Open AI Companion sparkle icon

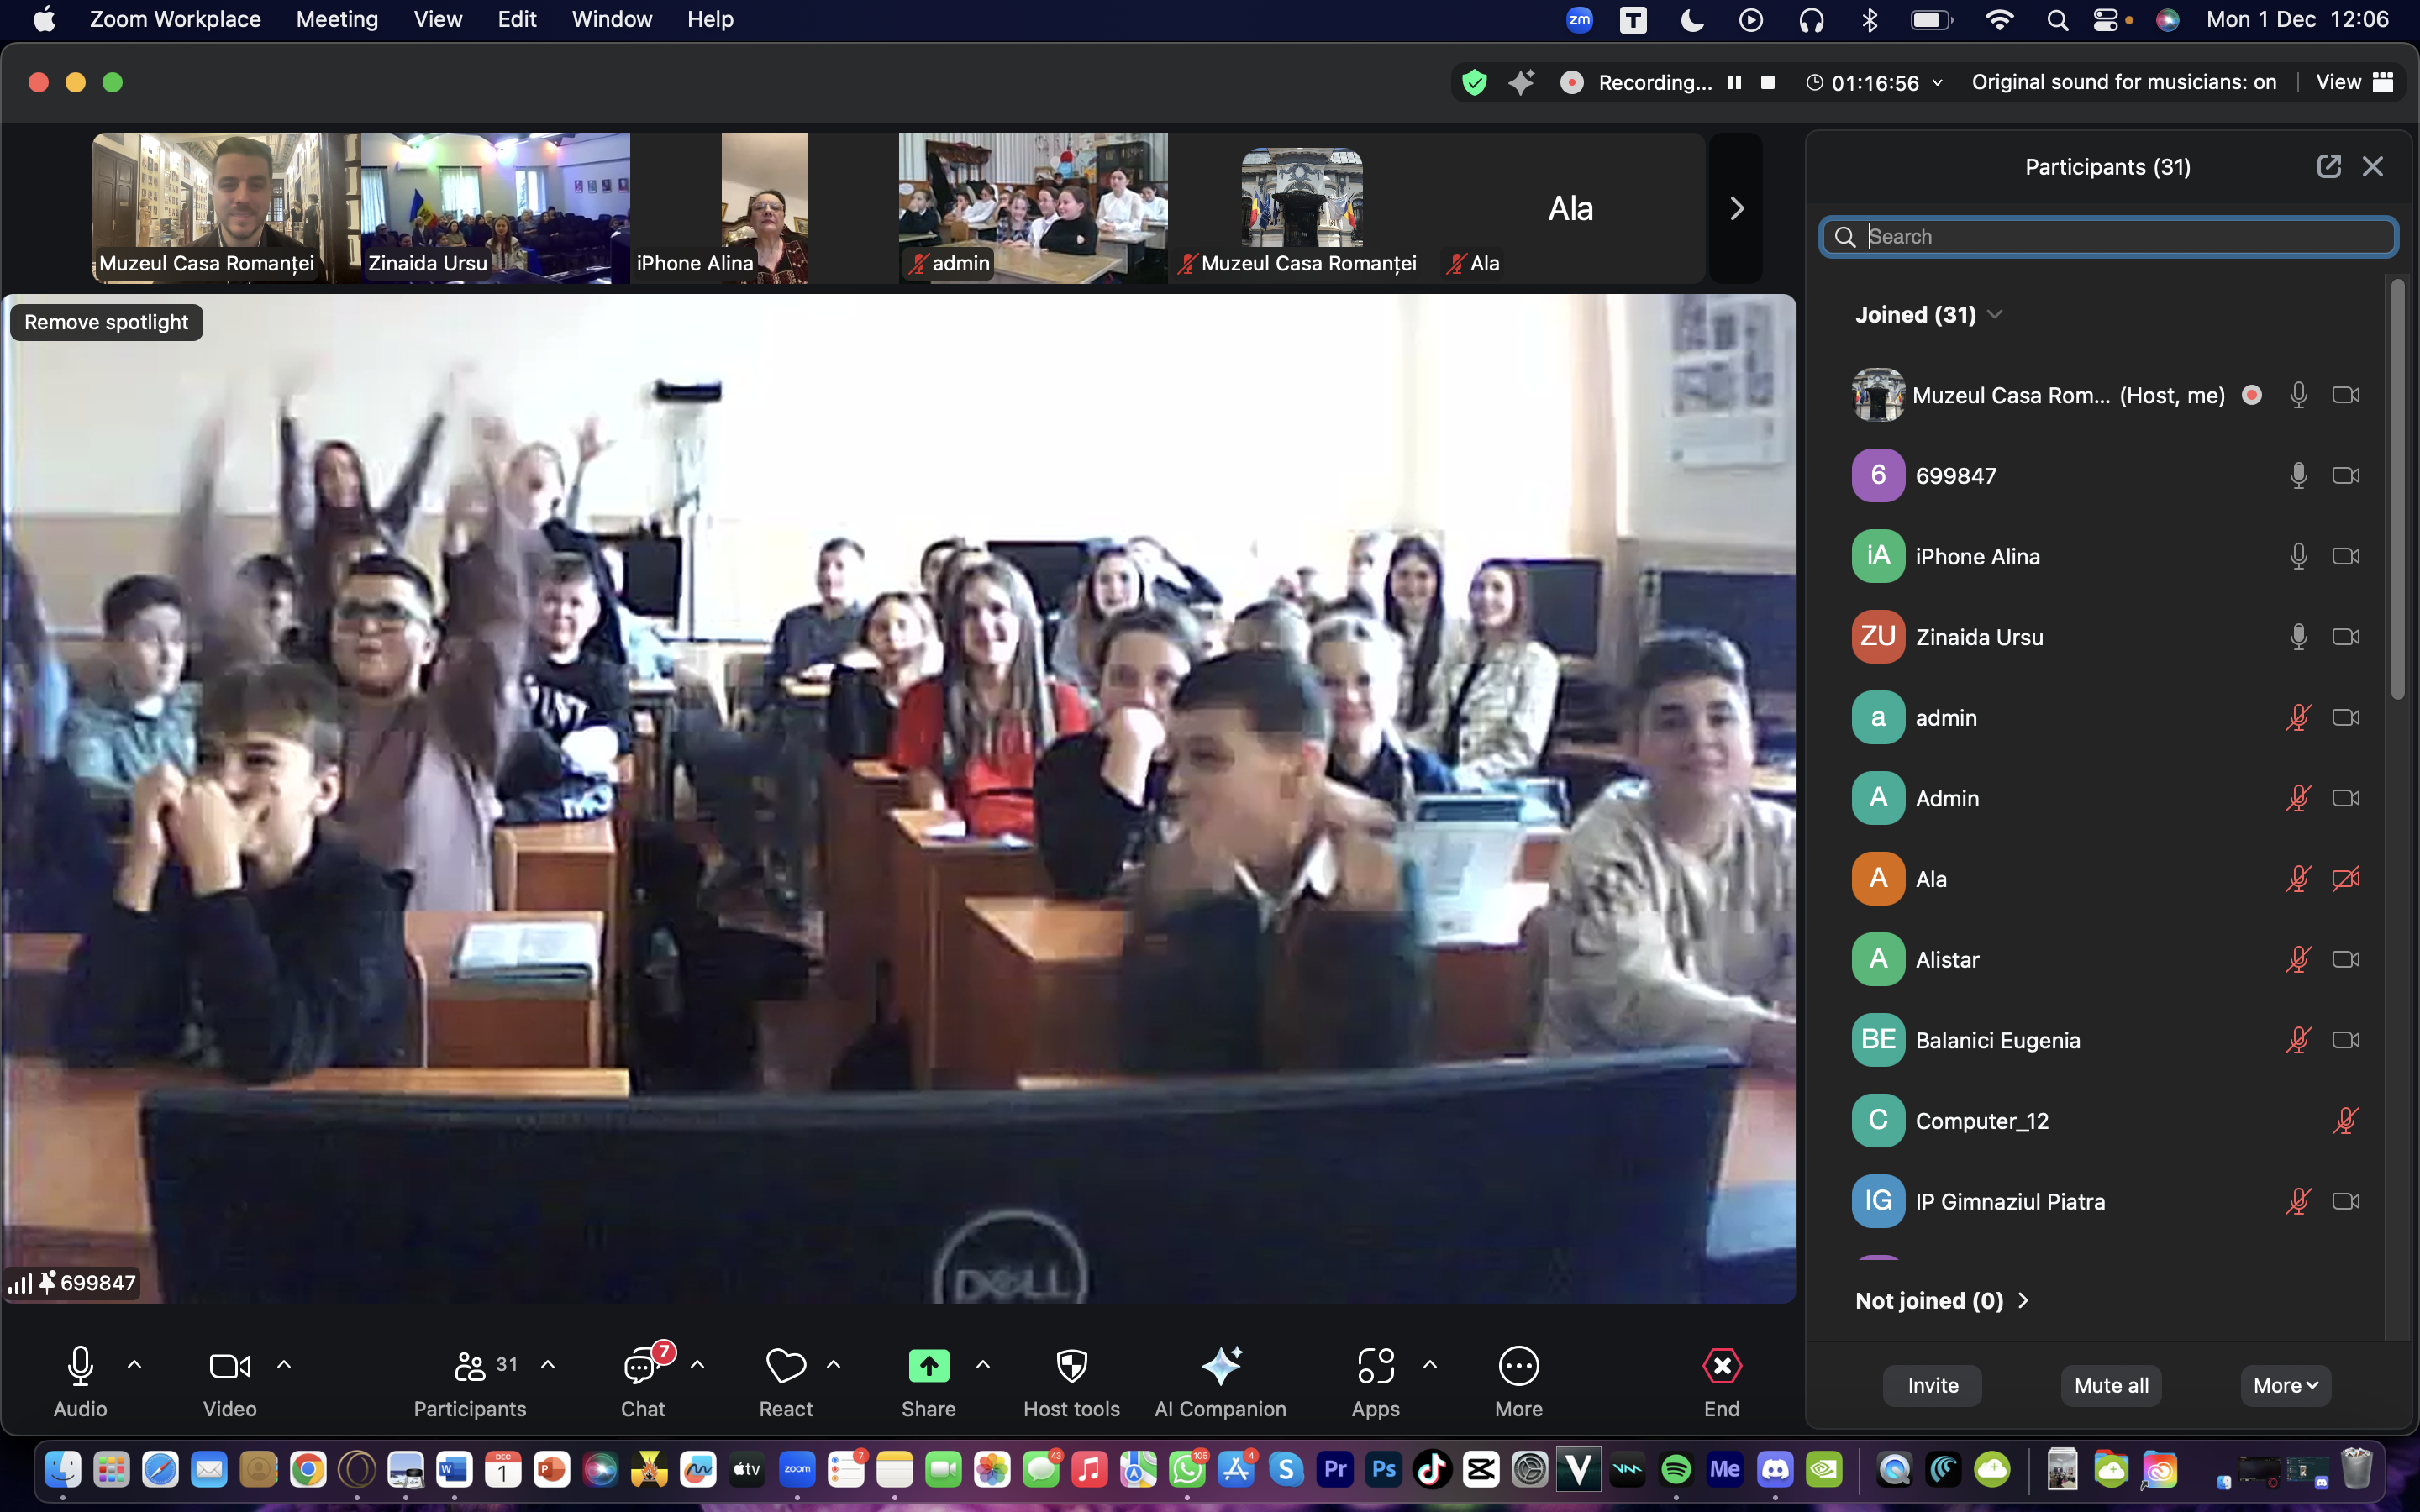(1220, 1366)
